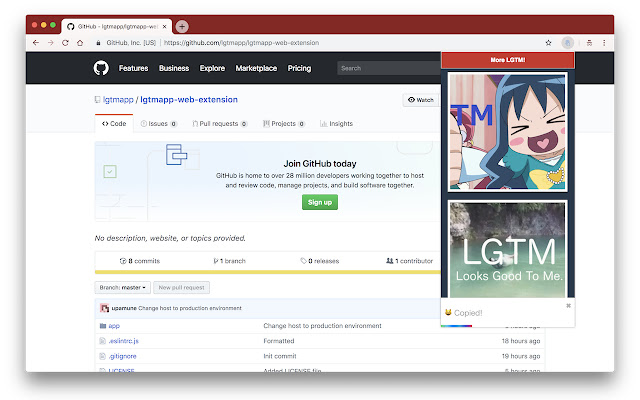Open Features in GitHub header

coord(133,68)
